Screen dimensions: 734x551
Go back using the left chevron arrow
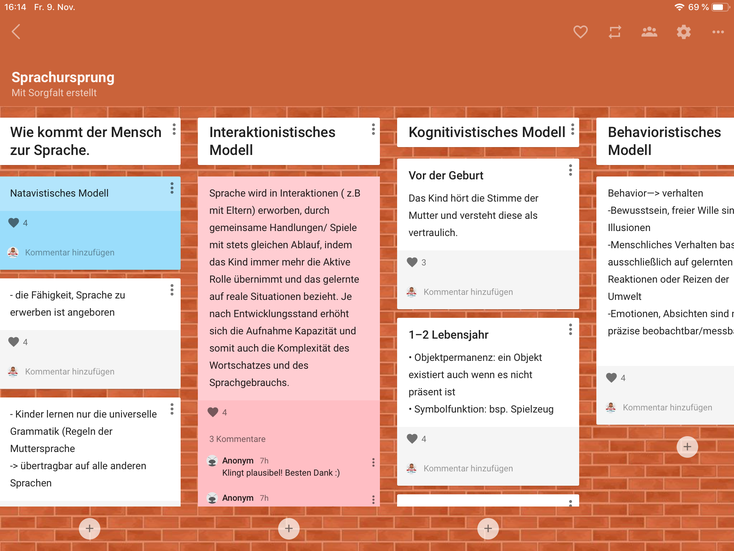[16, 32]
